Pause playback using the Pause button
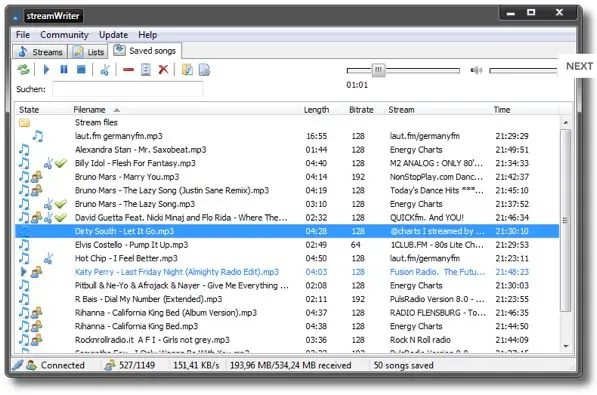Screen dimensions: 597x395 coord(64,70)
